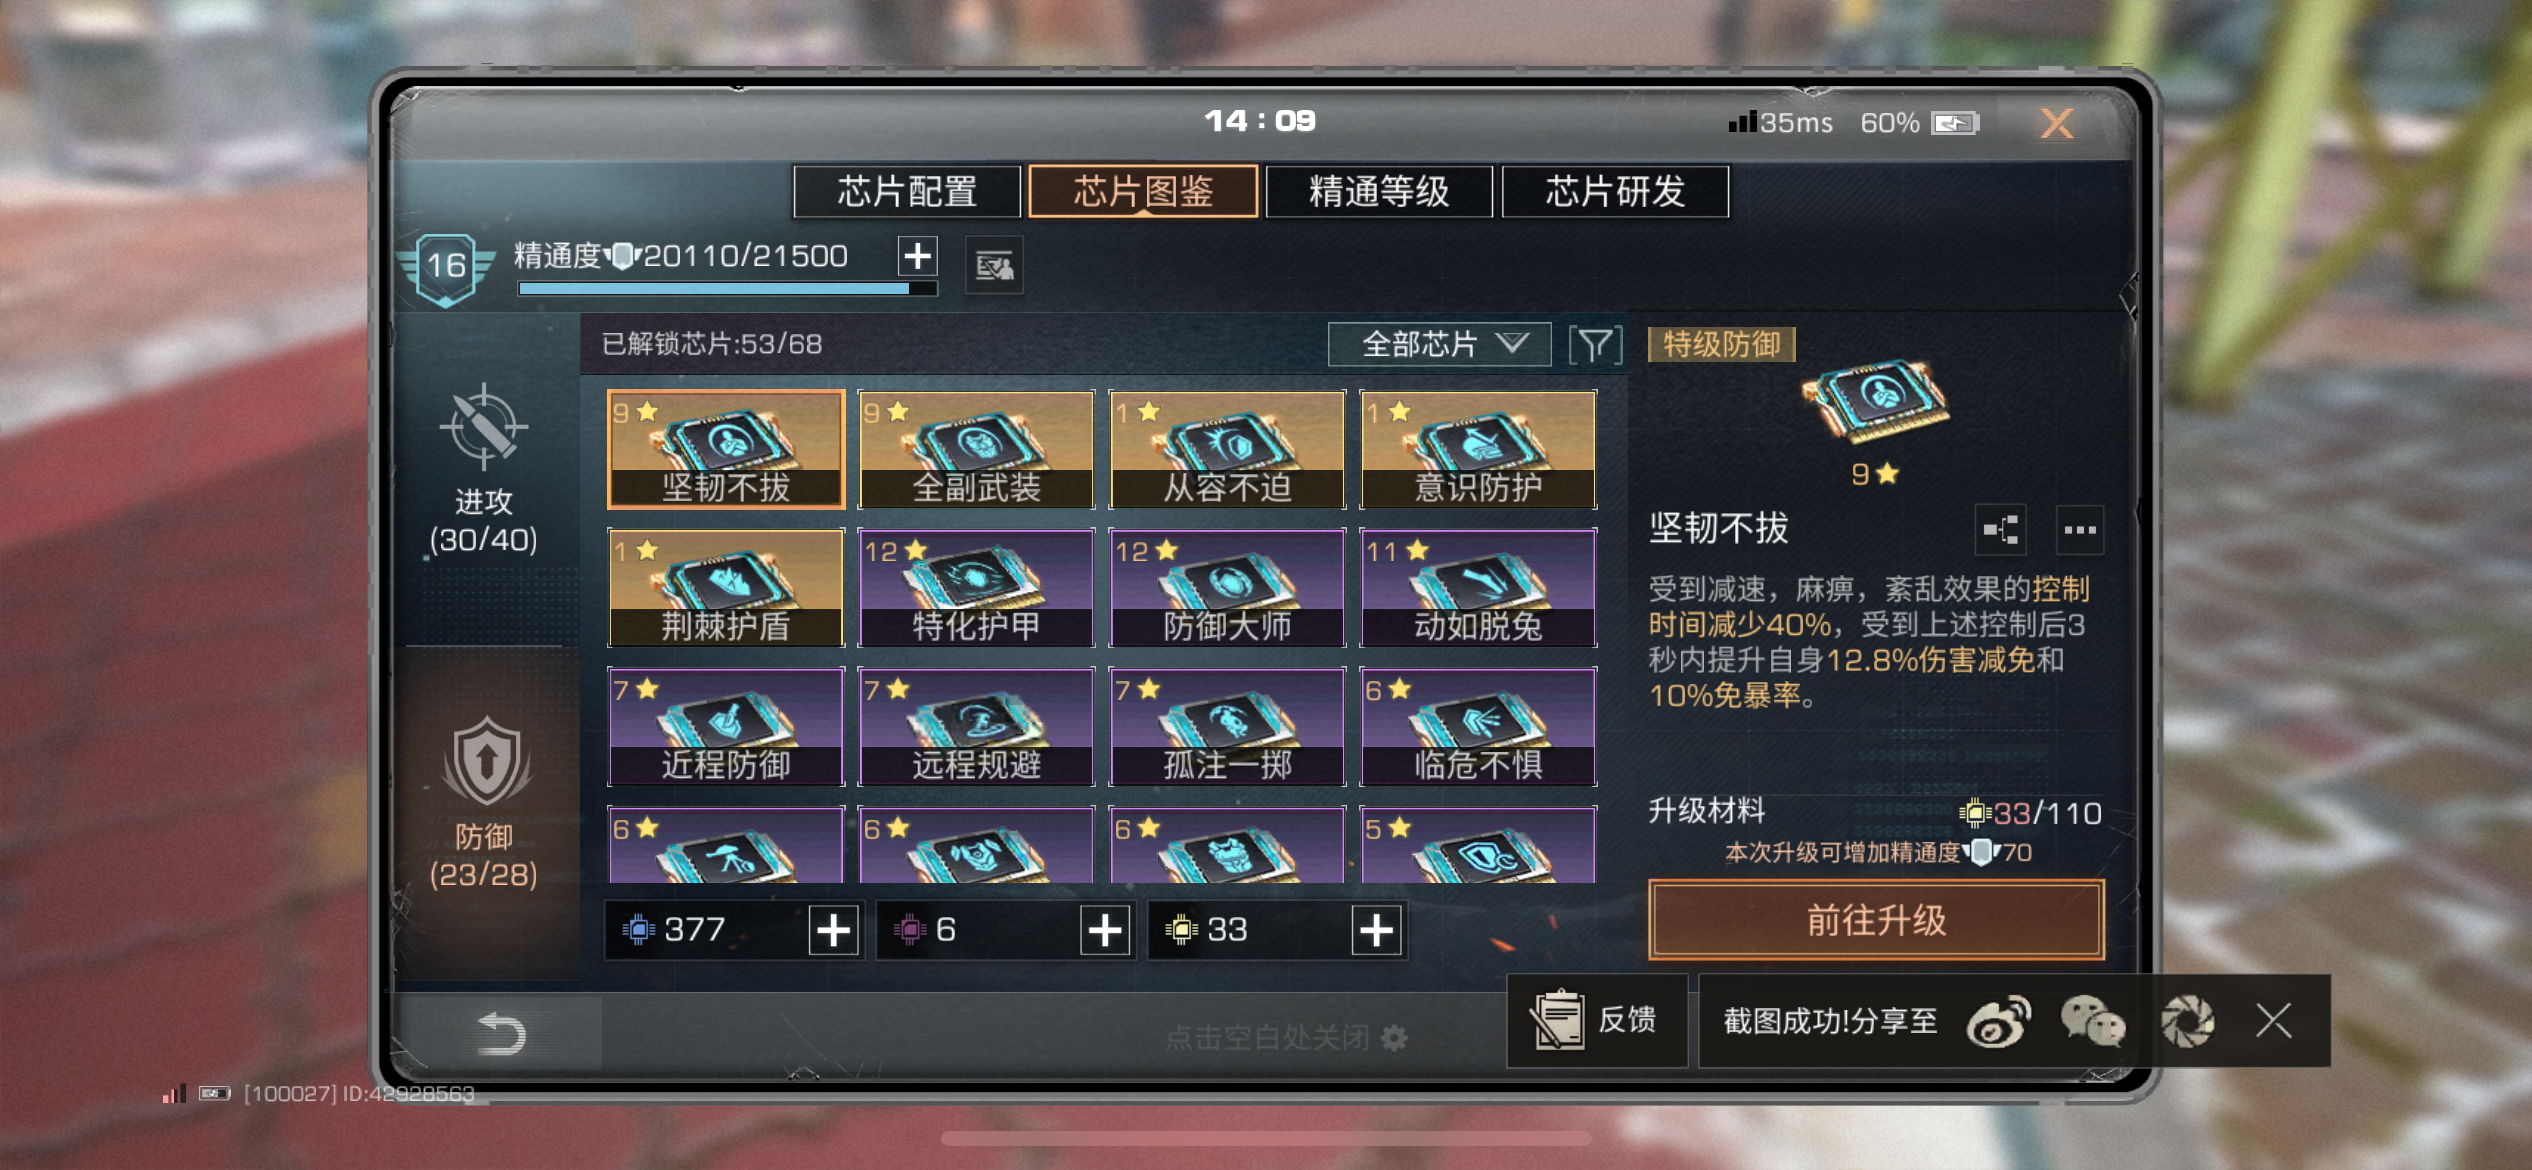Add more purple chip material 6
Screen dimensions: 2532x1170
pos(1105,930)
